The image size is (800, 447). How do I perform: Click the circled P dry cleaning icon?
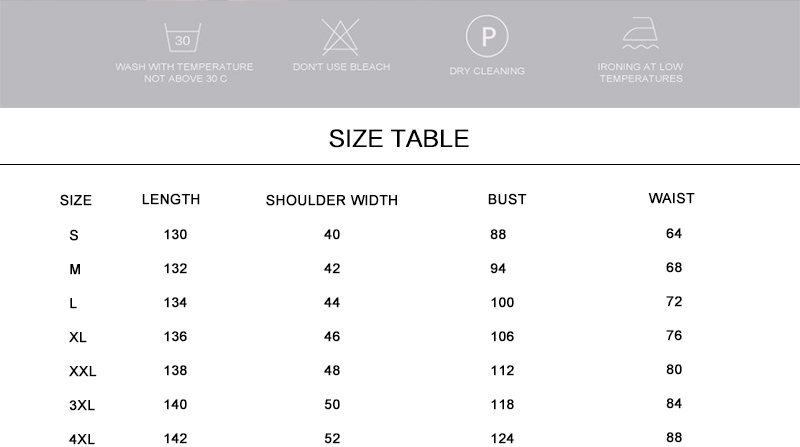(x=488, y=38)
